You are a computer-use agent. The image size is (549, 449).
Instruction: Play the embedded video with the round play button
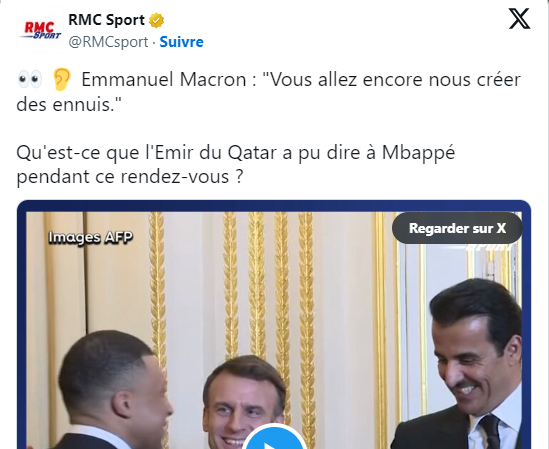[x=274, y=438]
